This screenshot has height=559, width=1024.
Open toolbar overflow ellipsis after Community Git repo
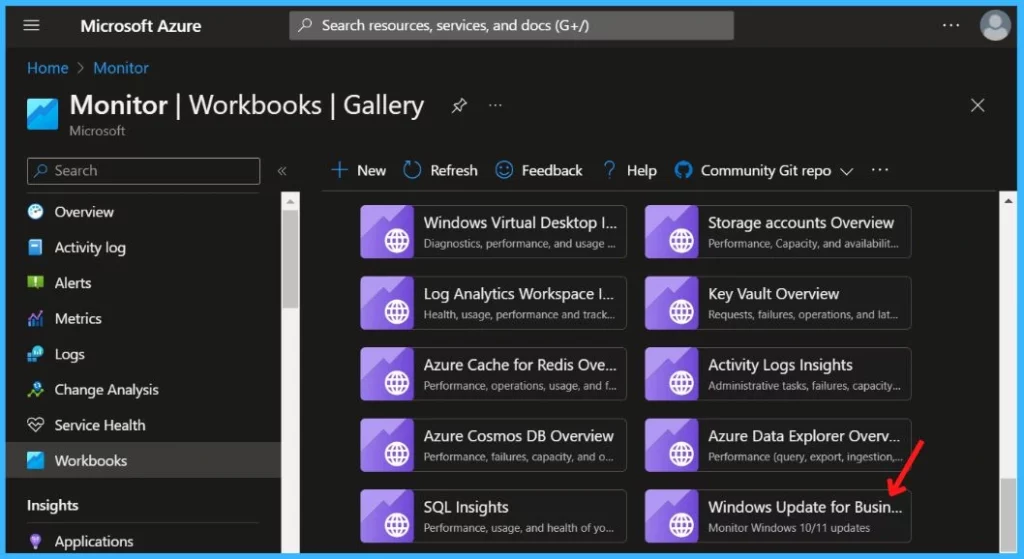880,170
